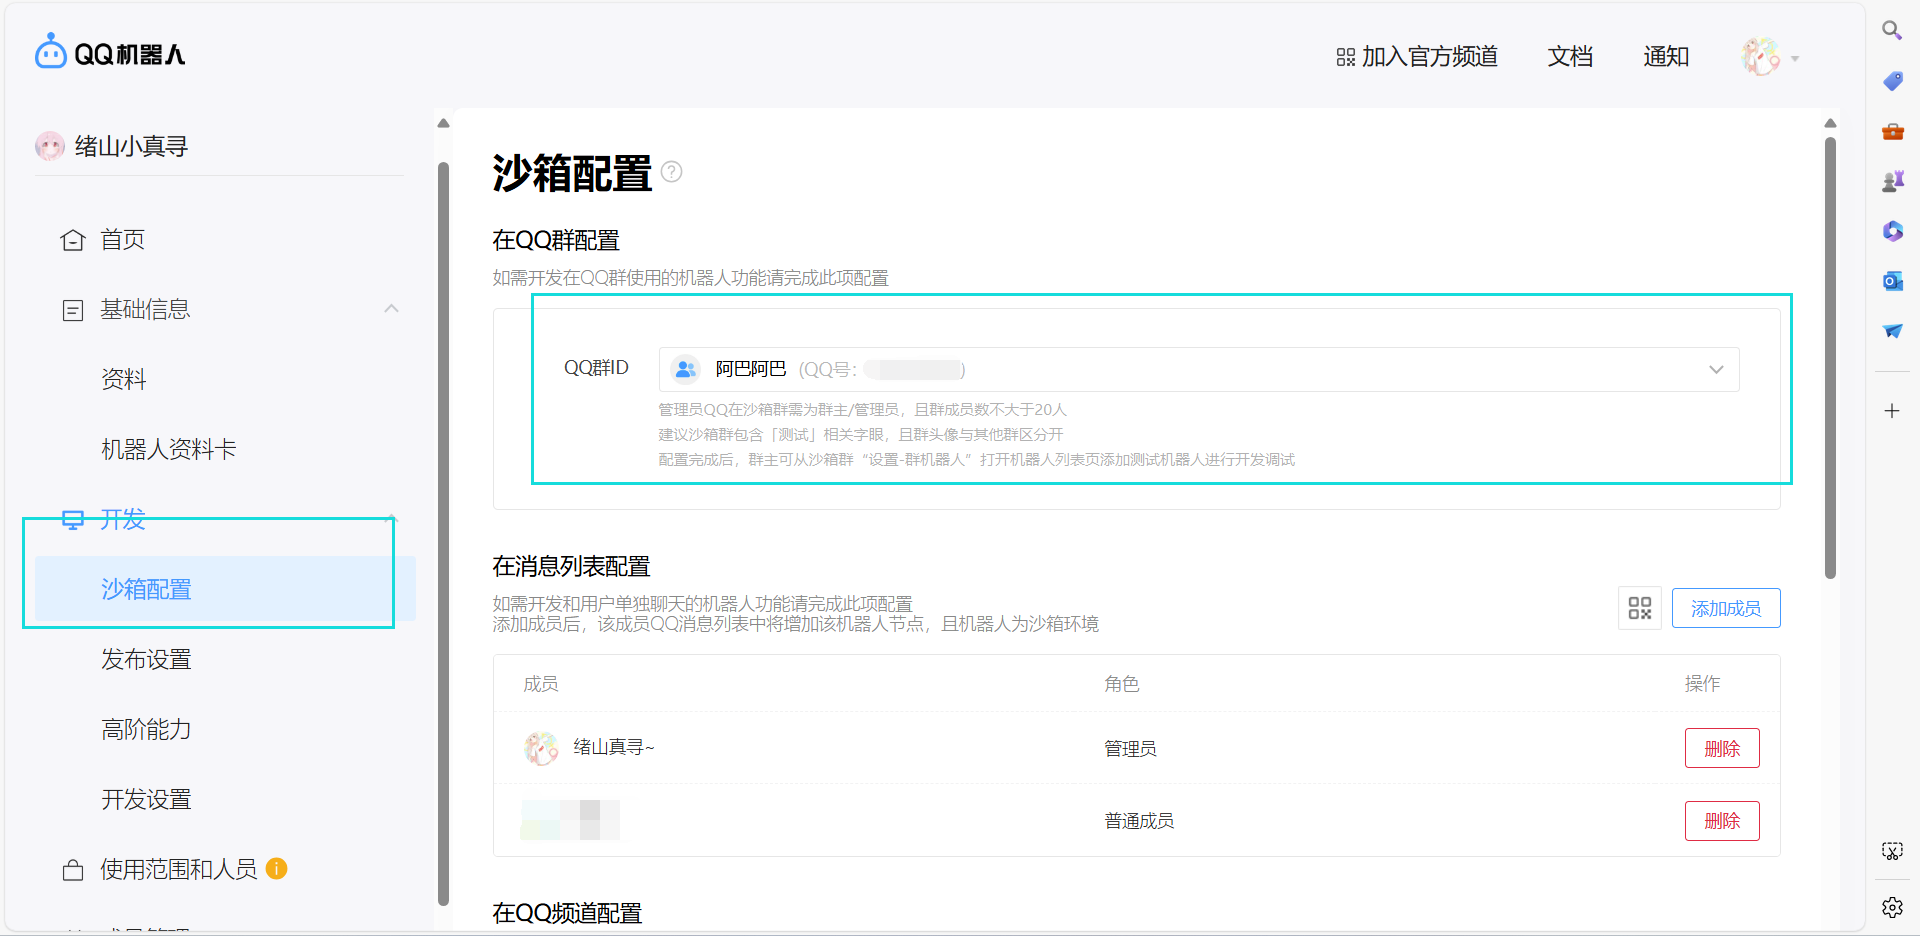Screen dimensions: 1920x936
Task: Click the orange info badge on 使用范围和人员
Action: [277, 869]
